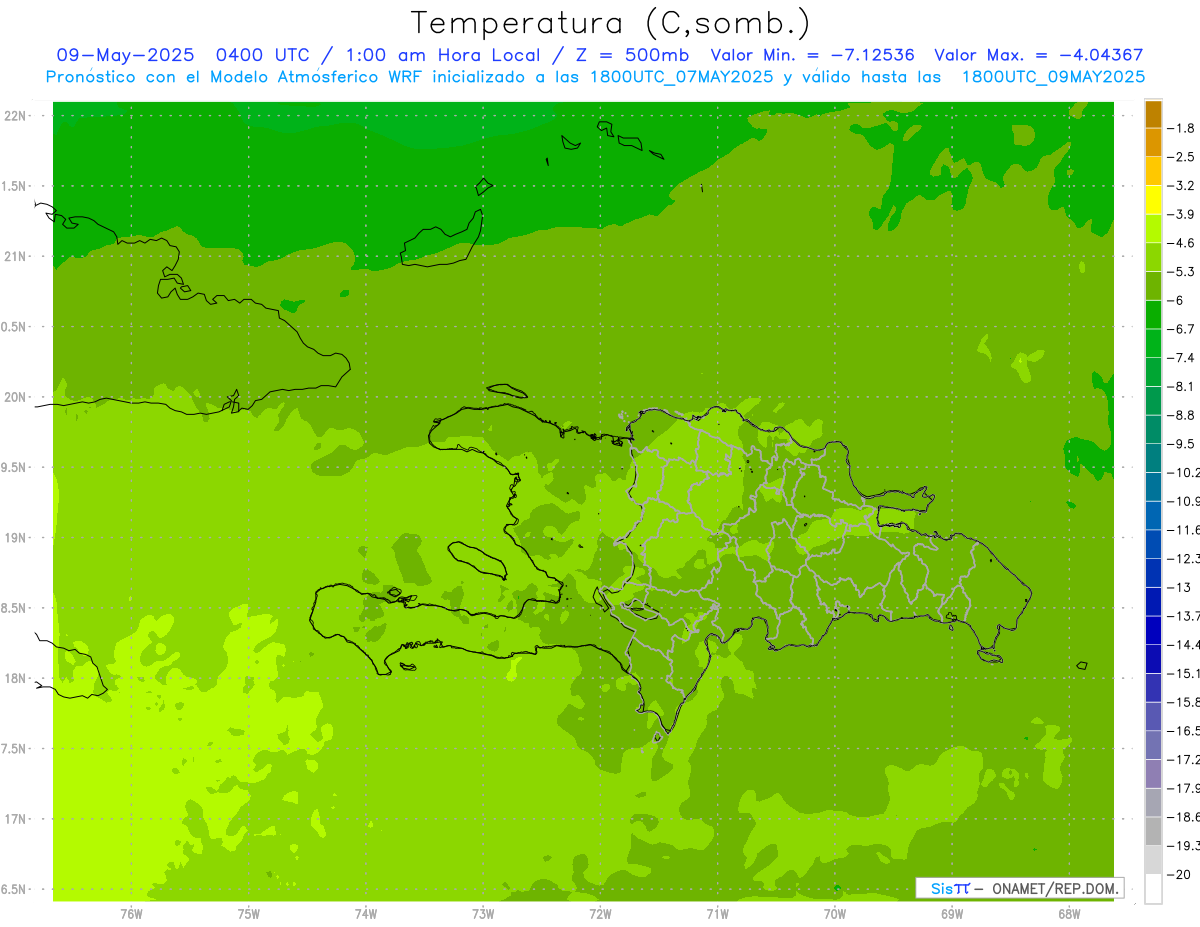Click the 9.5N latitude axis label

coord(15,468)
